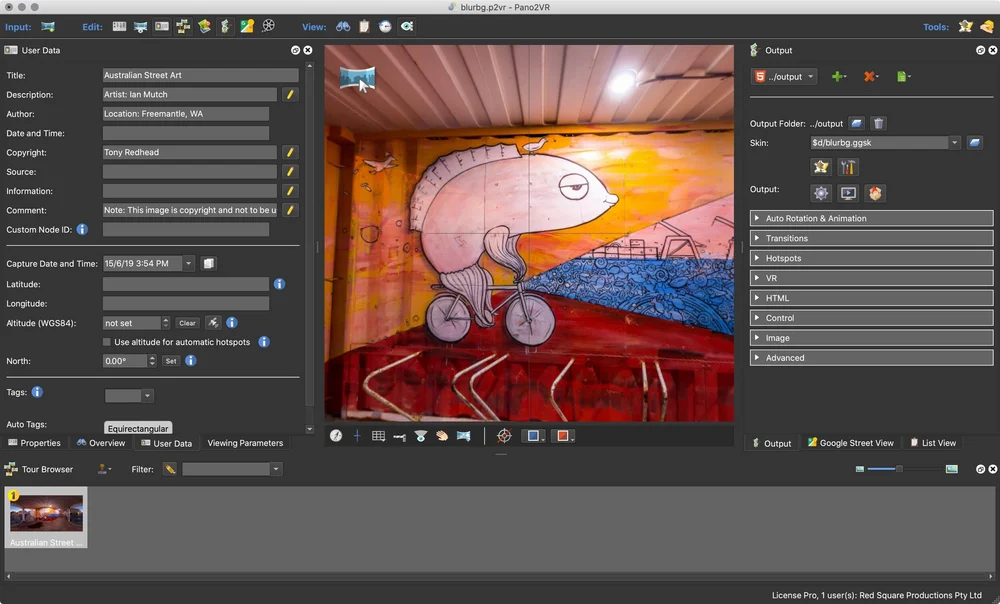
Task: Click the green plus add output icon
Action: (839, 77)
